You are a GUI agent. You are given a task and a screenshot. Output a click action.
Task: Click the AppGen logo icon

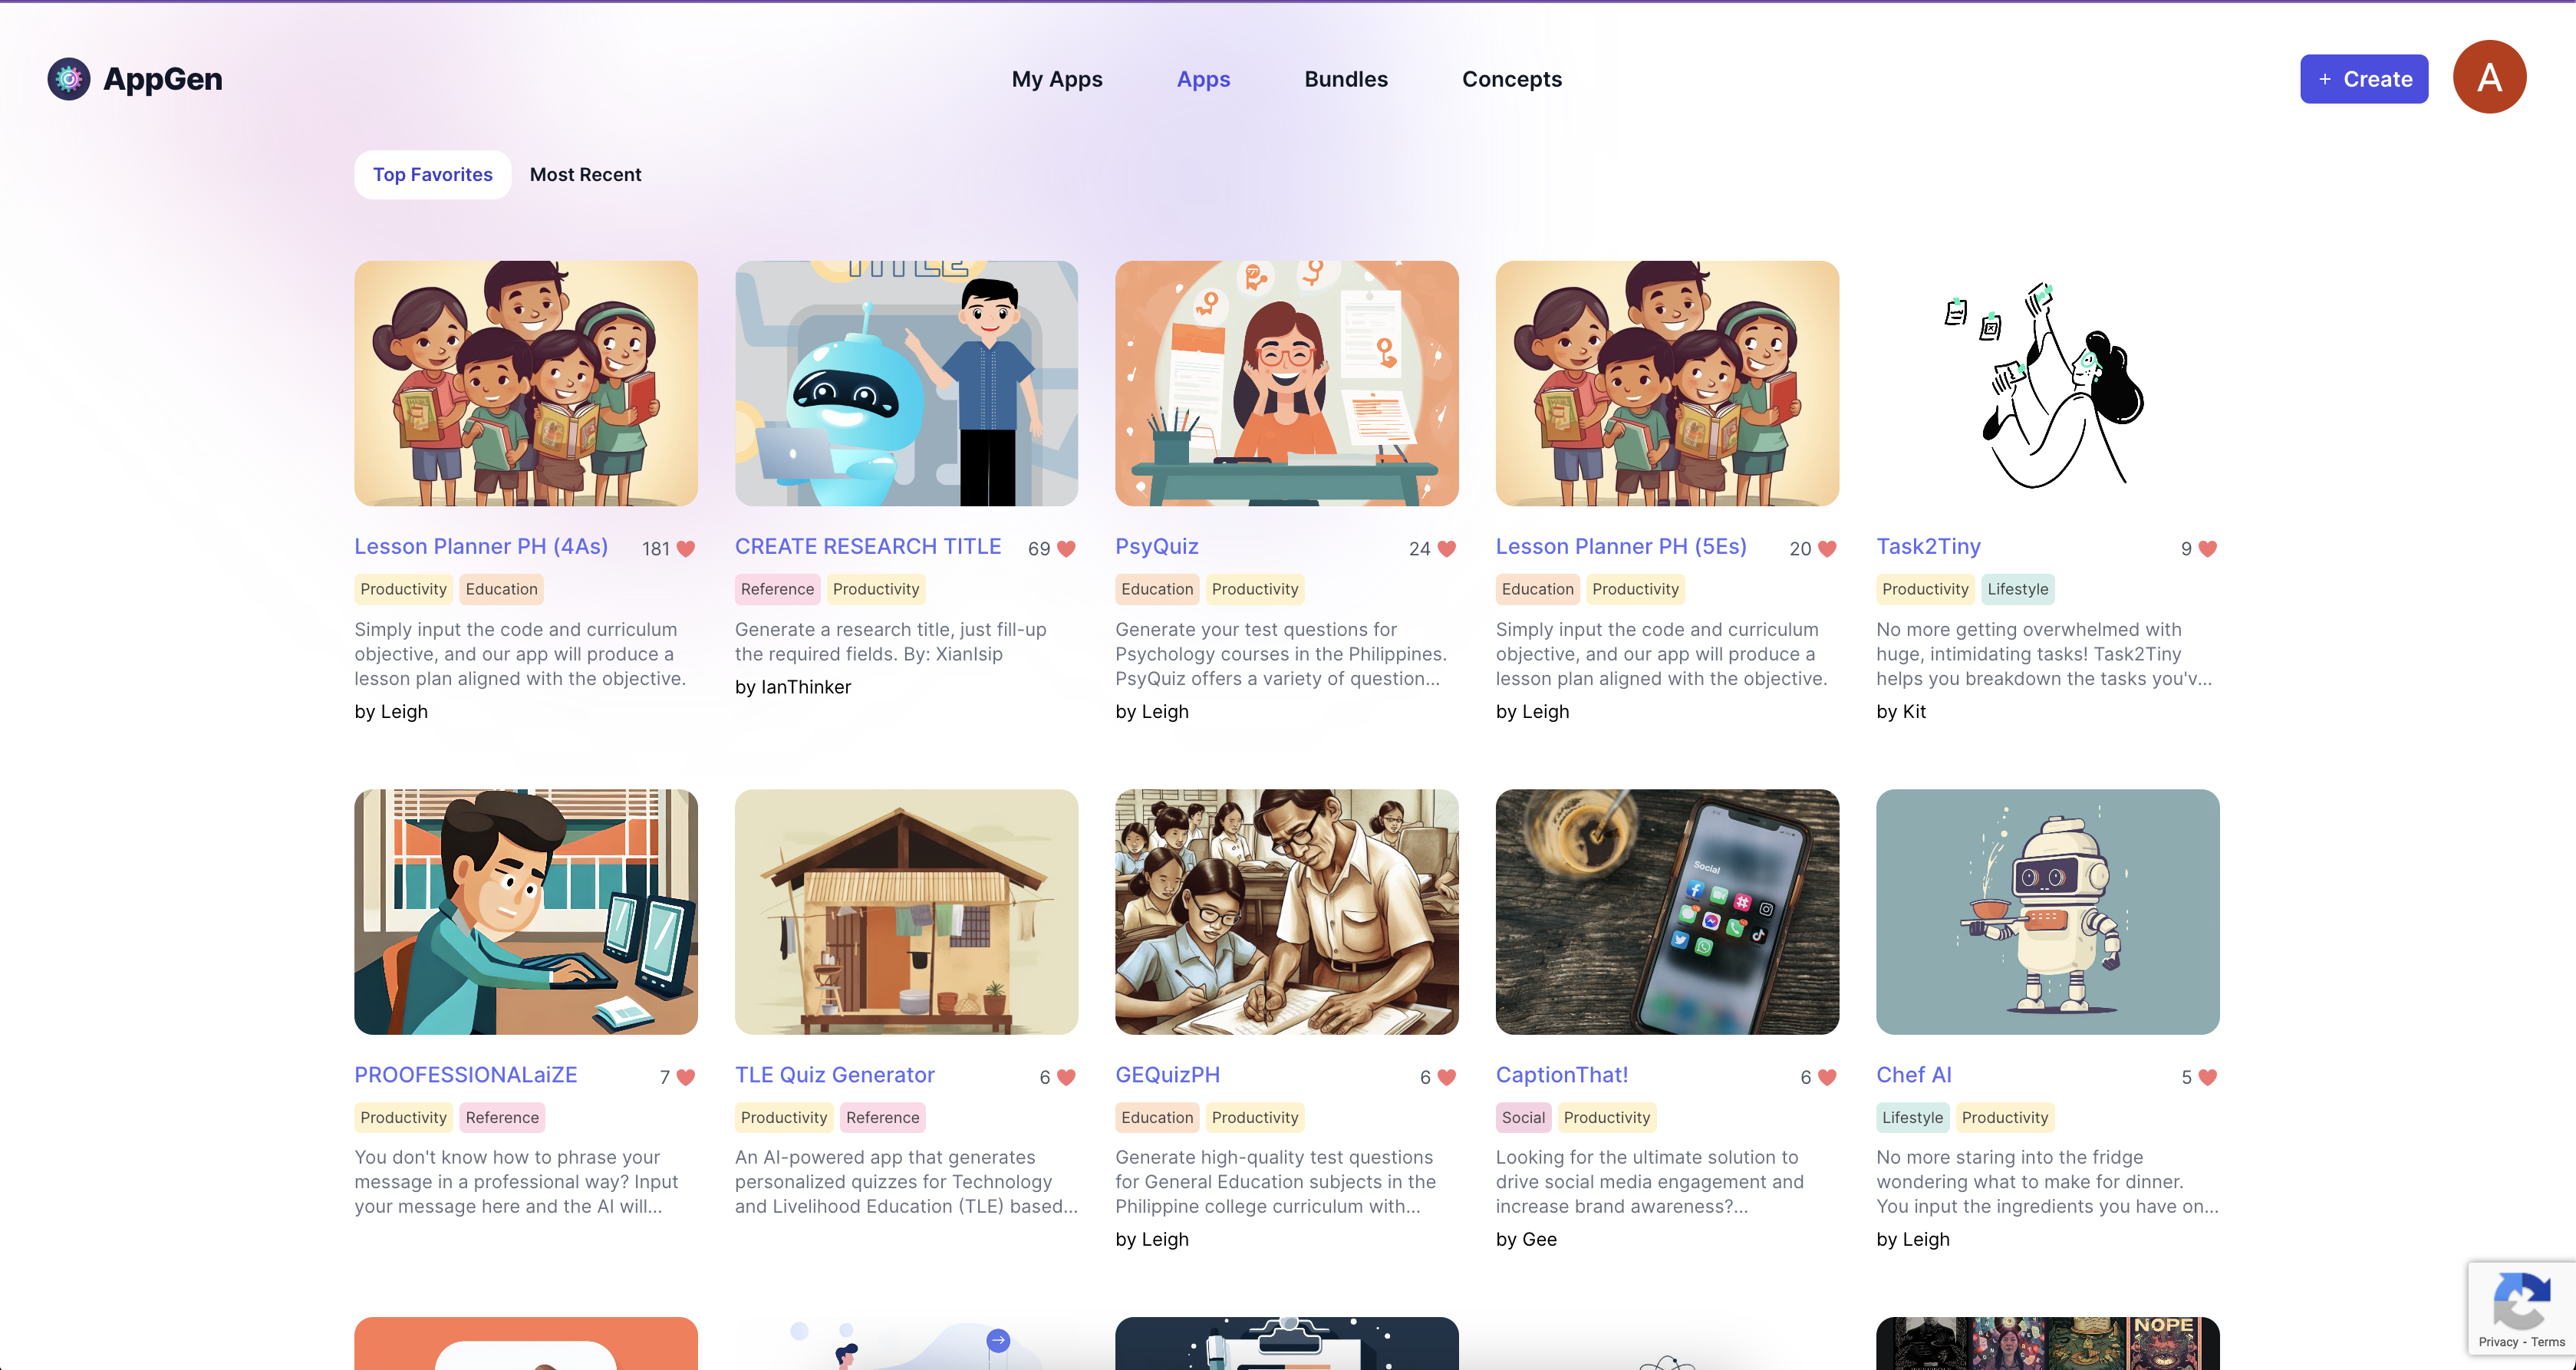(69, 79)
